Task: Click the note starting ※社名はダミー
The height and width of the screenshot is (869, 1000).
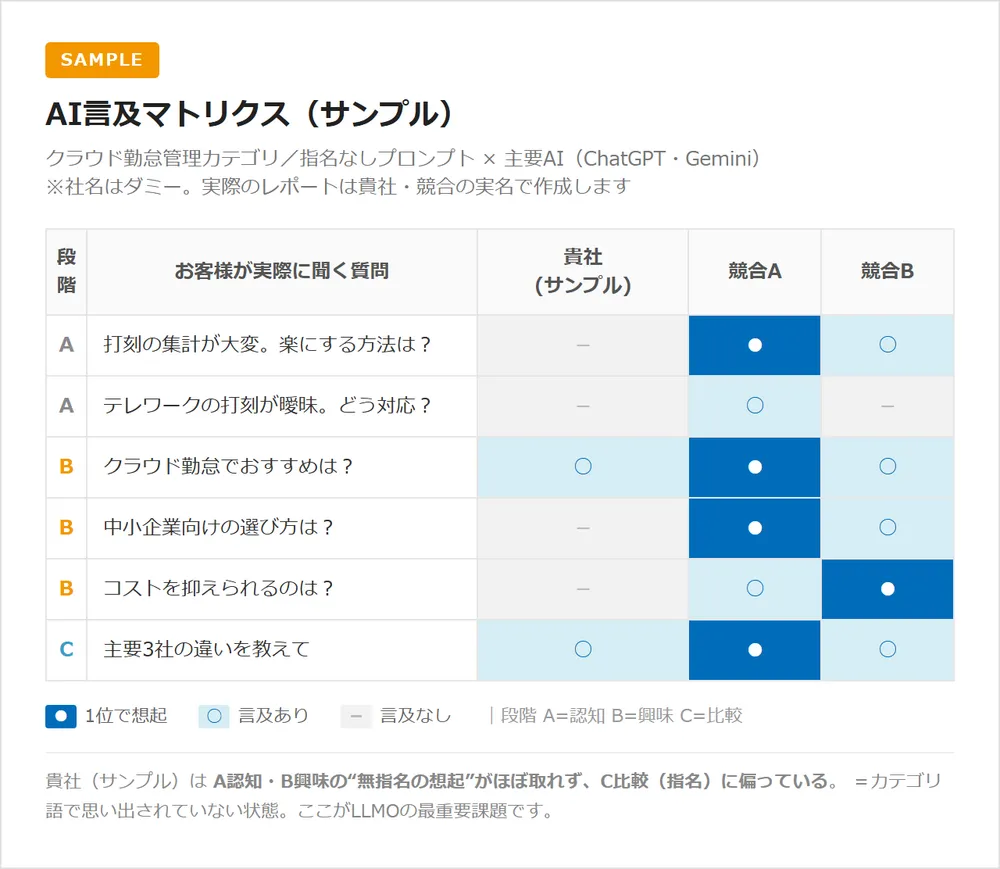Action: click(338, 186)
